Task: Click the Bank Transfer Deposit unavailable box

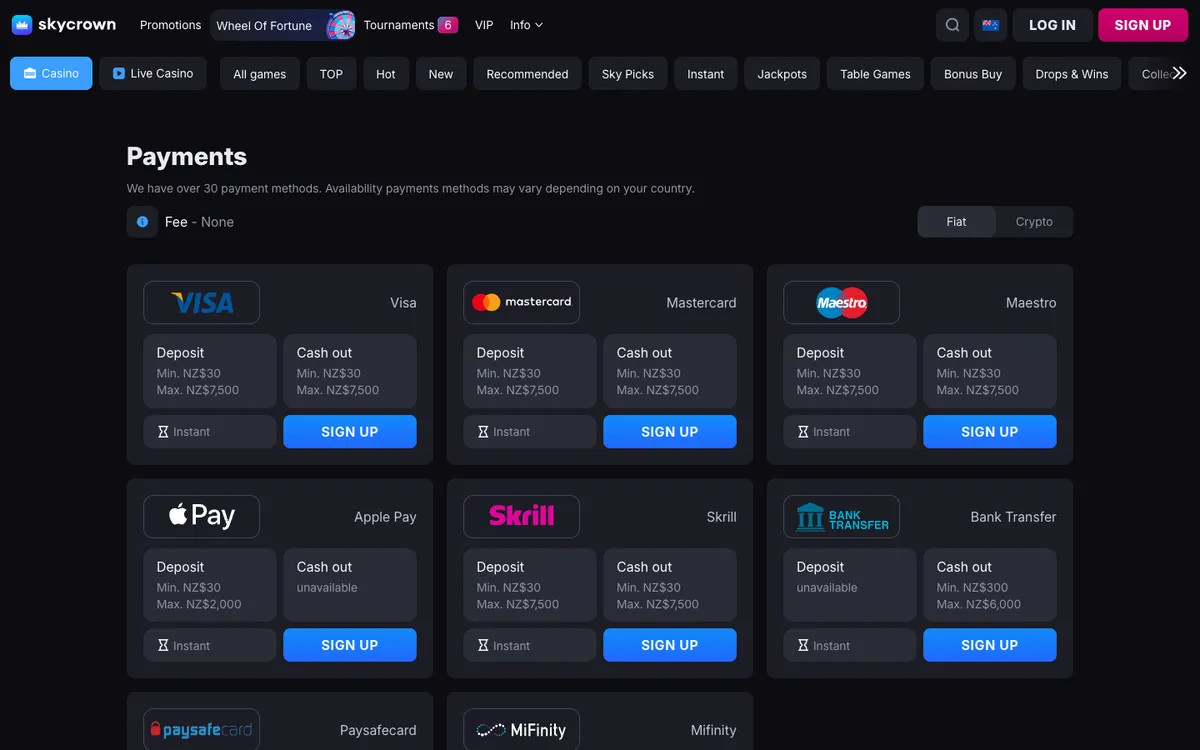Action: (850, 585)
